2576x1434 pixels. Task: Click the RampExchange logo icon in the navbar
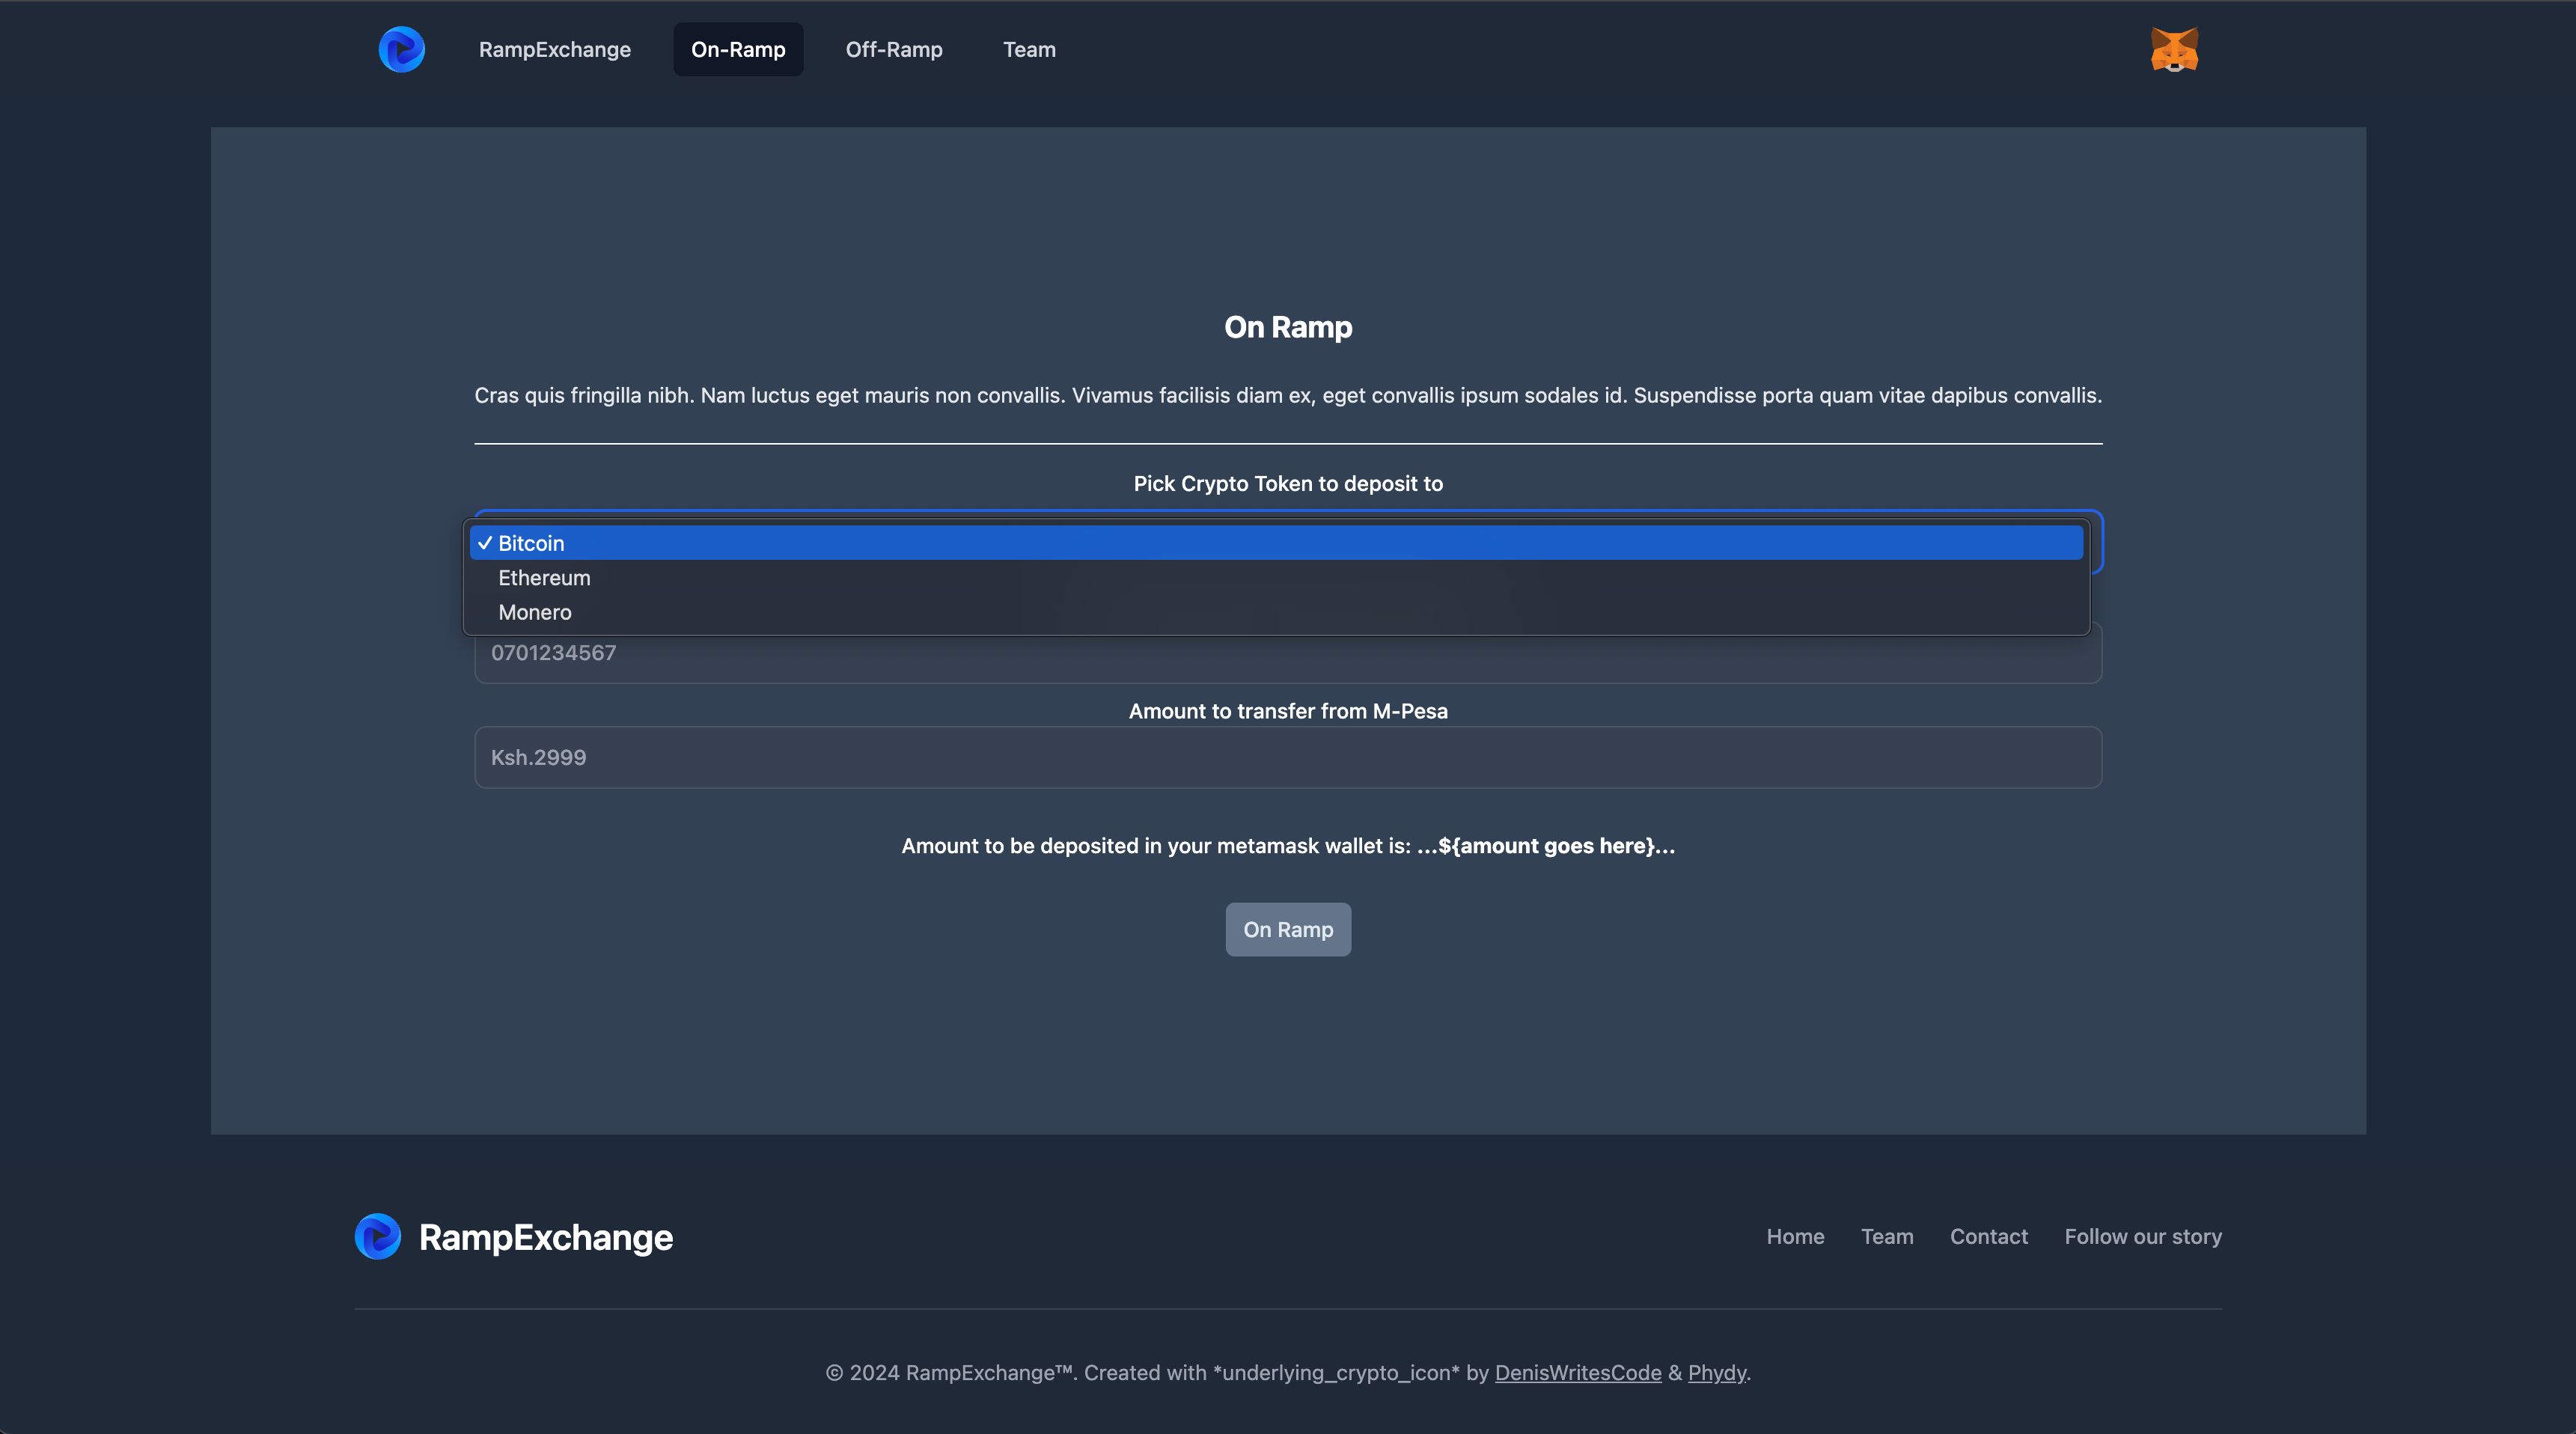pyautogui.click(x=402, y=49)
